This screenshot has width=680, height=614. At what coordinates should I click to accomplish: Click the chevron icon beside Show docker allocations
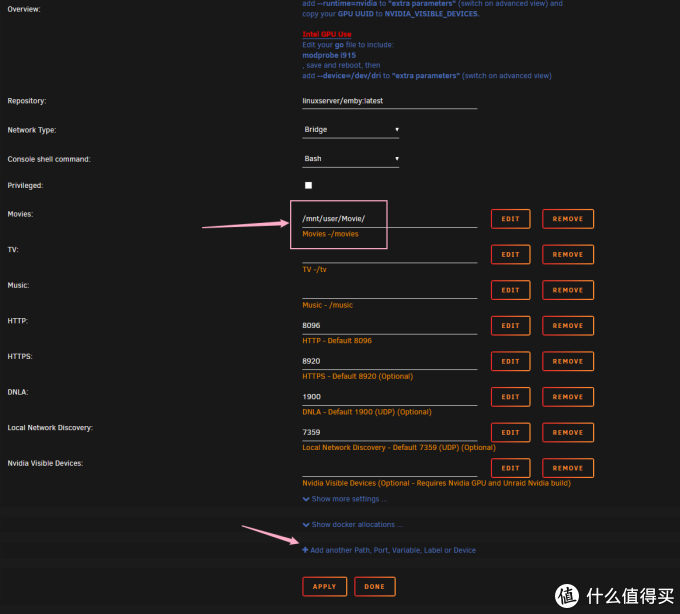306,525
